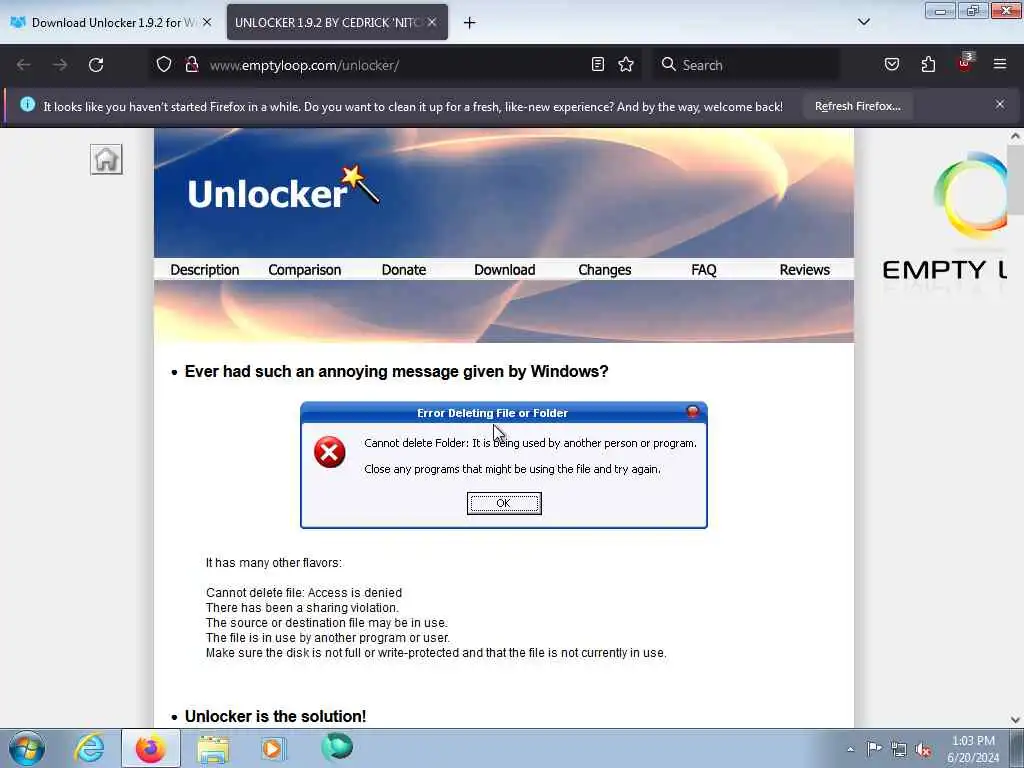Click the Action Center flag tray icon
The width and height of the screenshot is (1024, 768).
[x=874, y=748]
